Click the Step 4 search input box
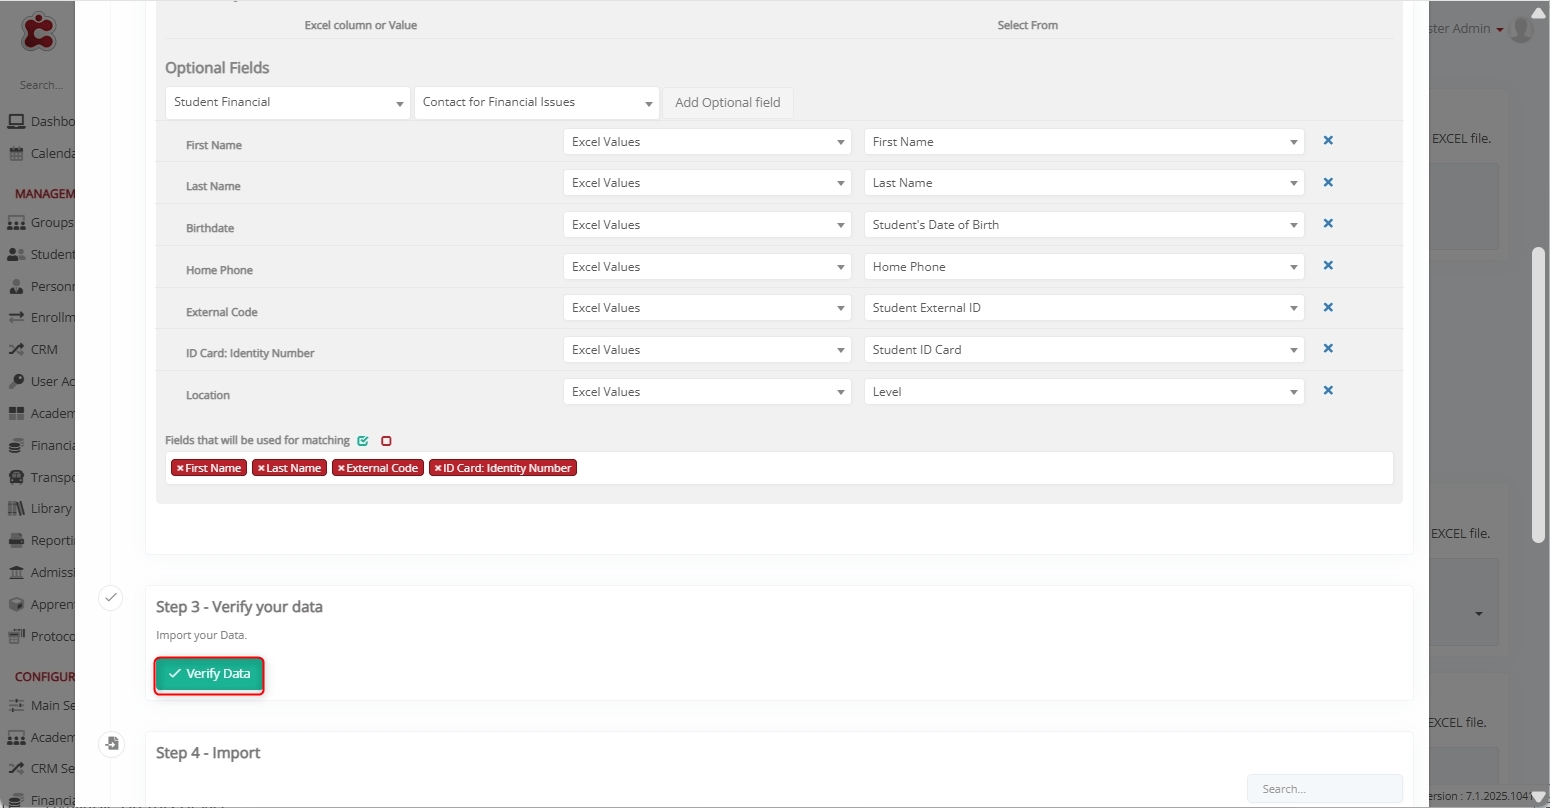1550x808 pixels. click(x=1323, y=789)
